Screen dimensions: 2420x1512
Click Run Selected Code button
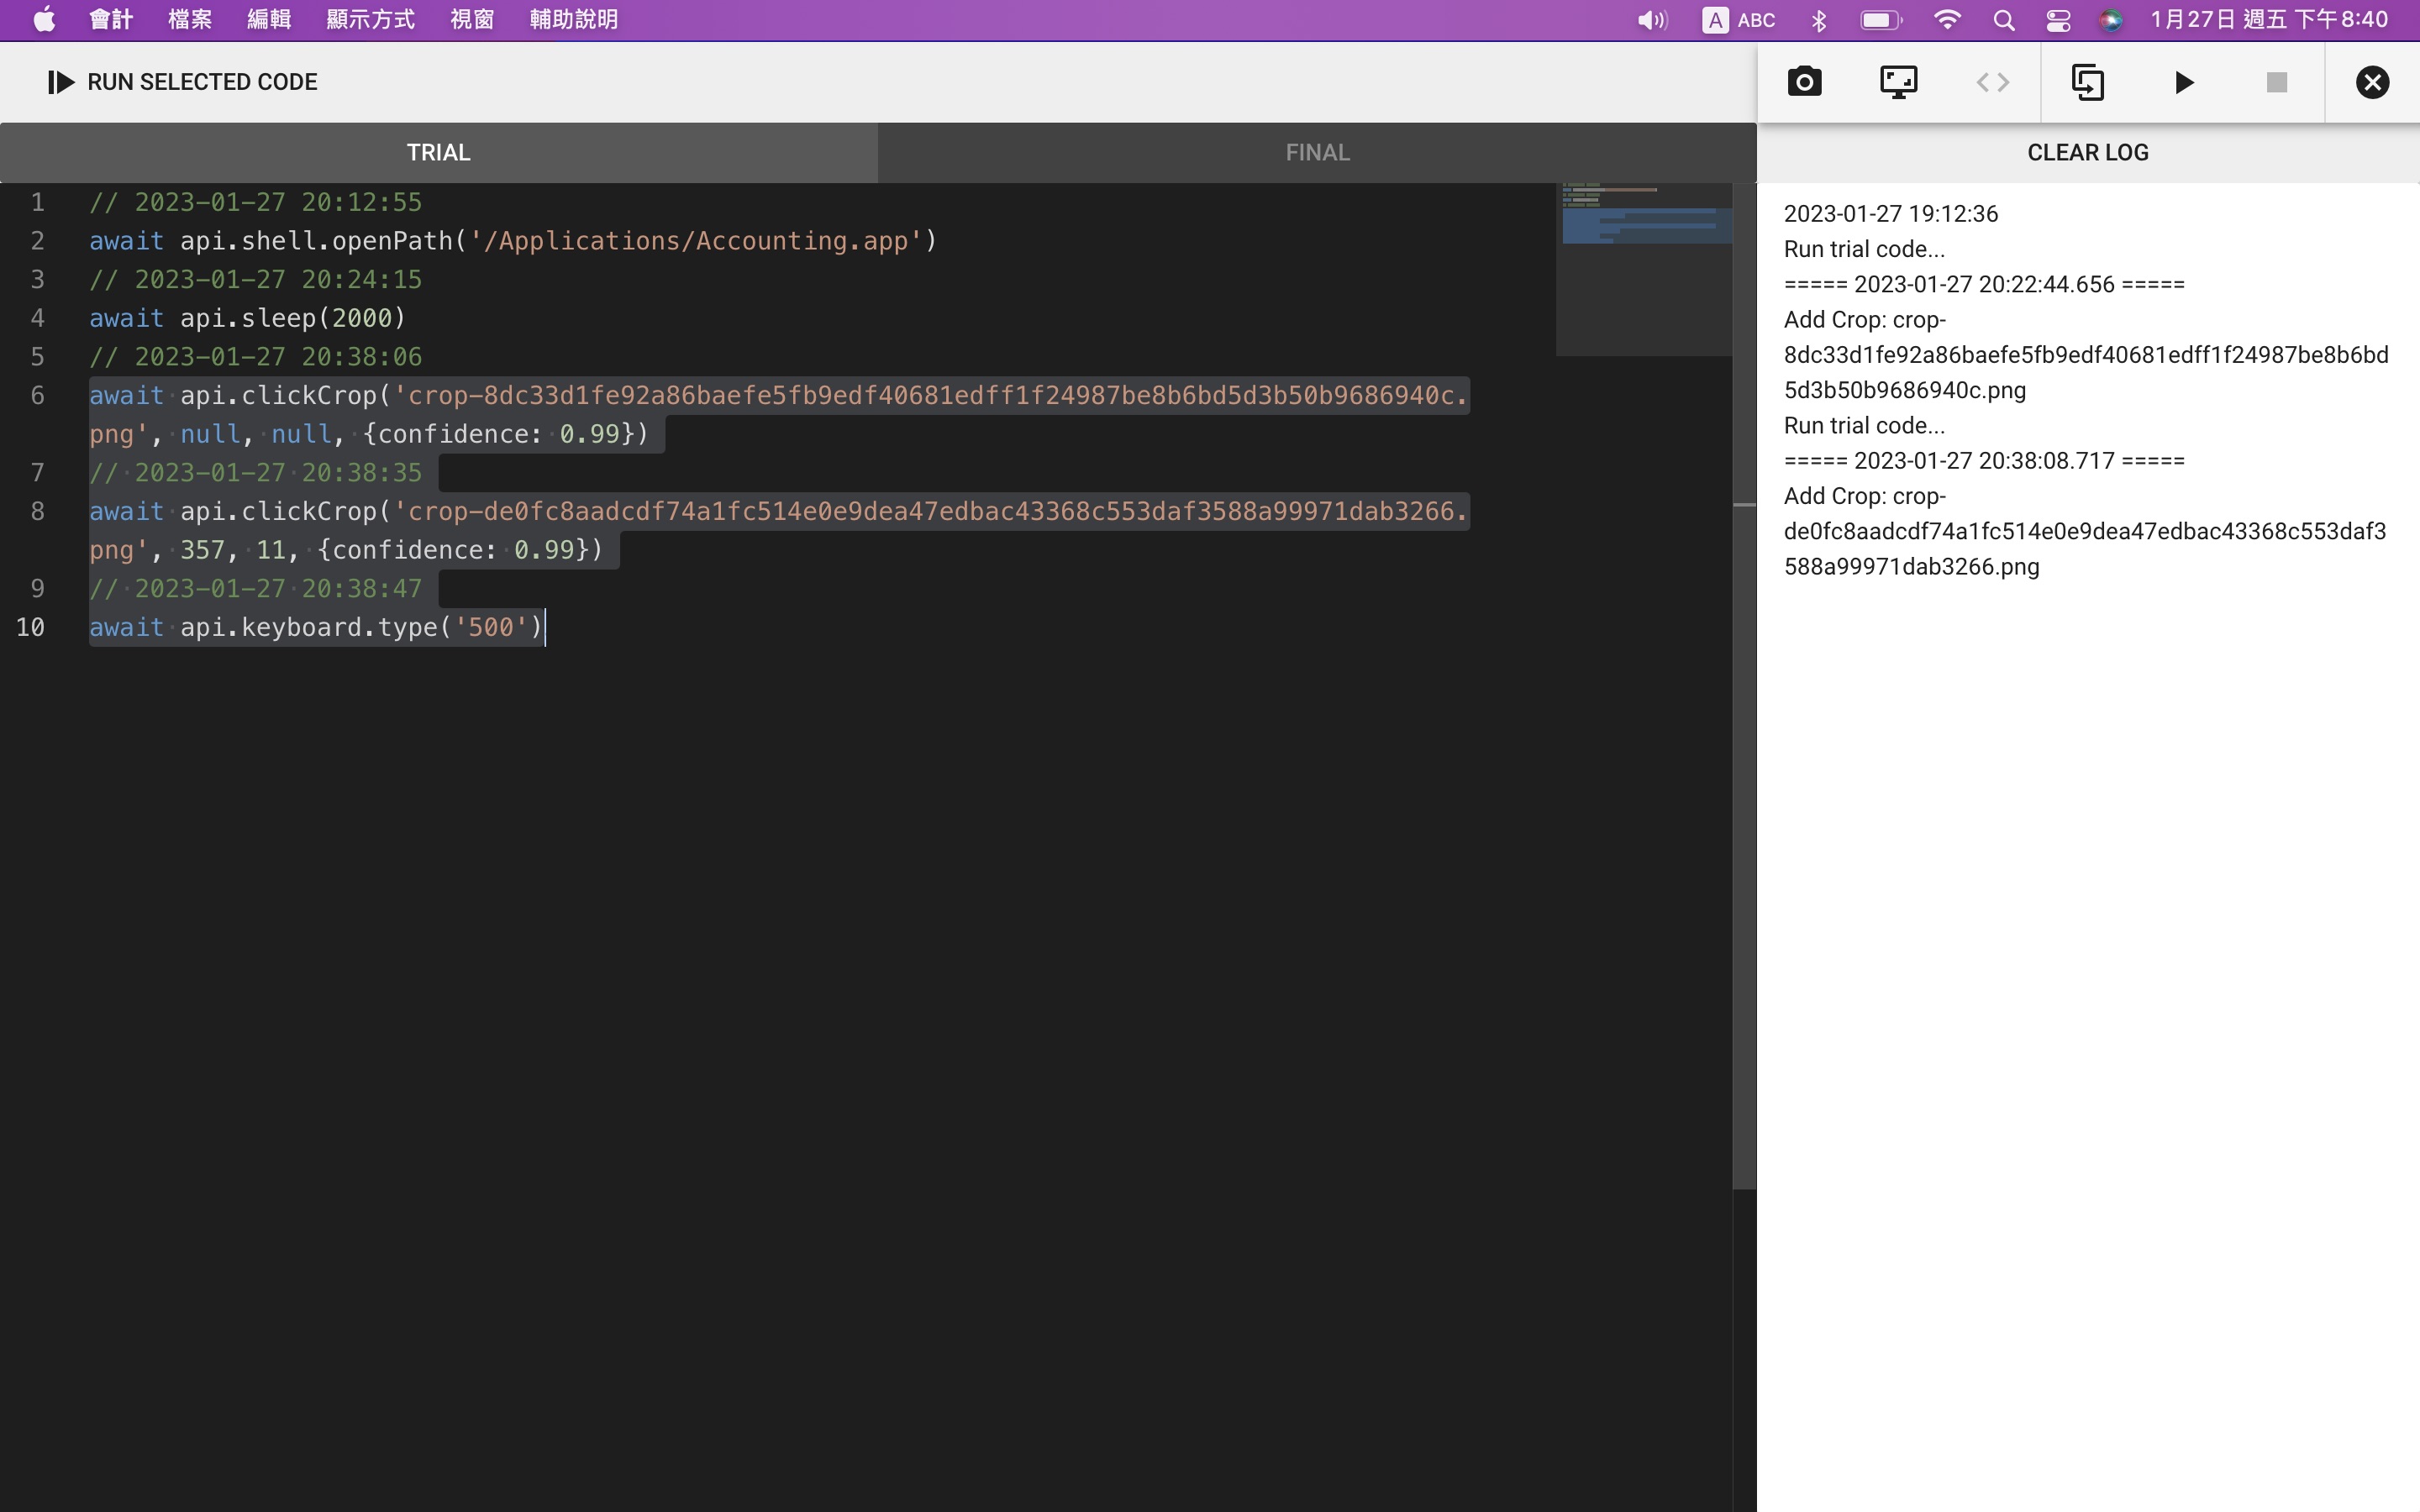tap(183, 82)
